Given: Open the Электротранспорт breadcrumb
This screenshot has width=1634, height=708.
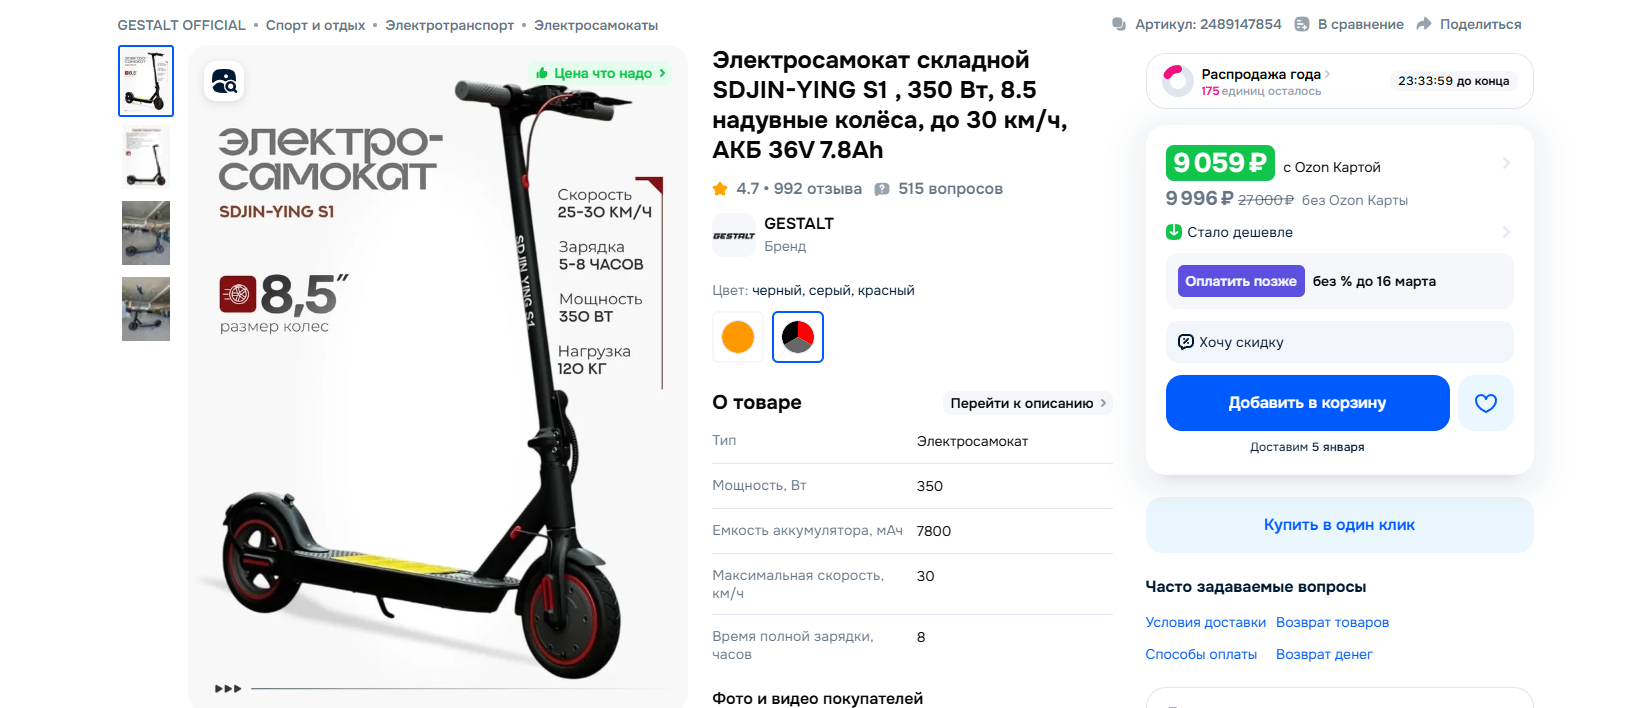Looking at the screenshot, I should 450,25.
